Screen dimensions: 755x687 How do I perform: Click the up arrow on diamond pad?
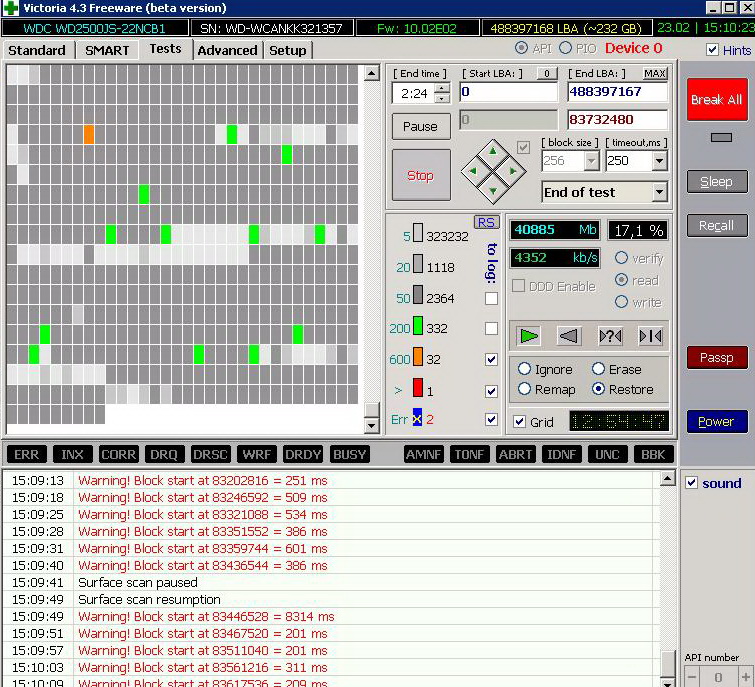493,151
